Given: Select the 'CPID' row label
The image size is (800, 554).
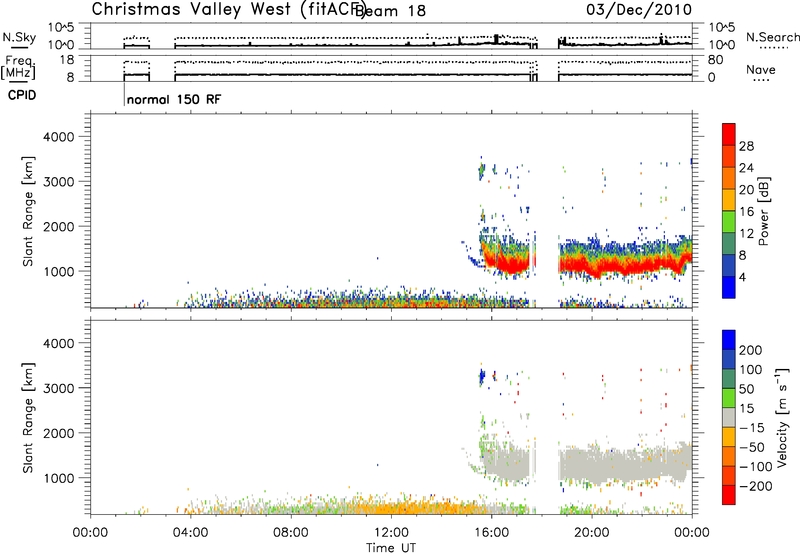Looking at the screenshot, I should click(x=22, y=95).
